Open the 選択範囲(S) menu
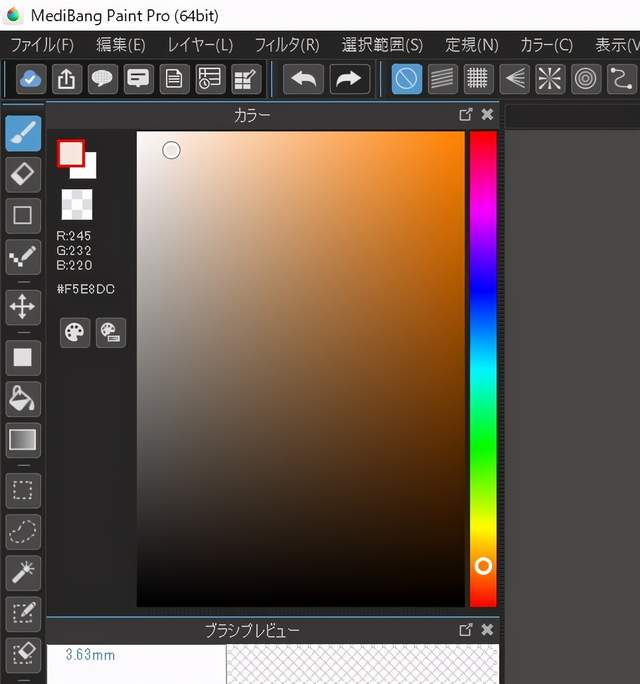640x684 pixels. (382, 45)
